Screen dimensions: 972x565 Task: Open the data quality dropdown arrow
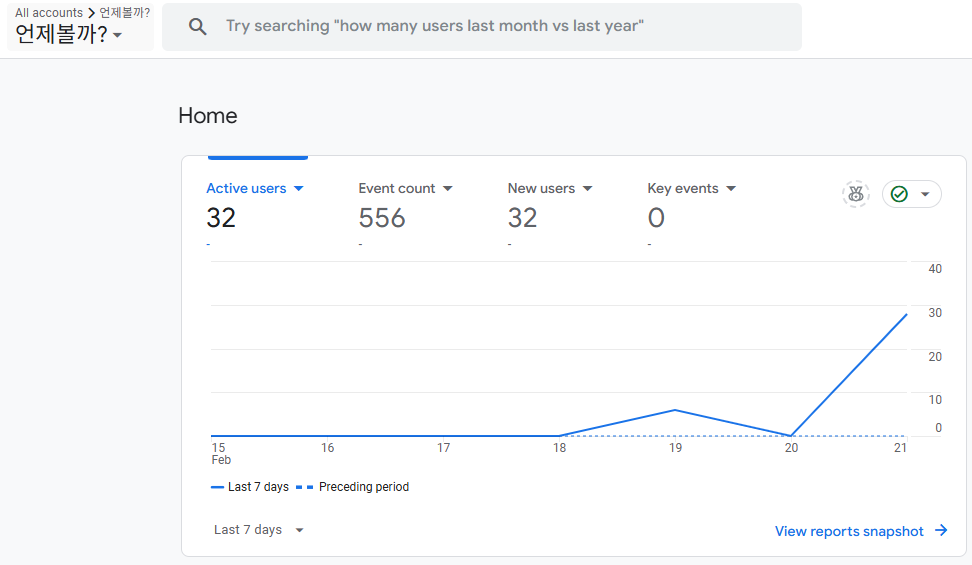tap(925, 194)
